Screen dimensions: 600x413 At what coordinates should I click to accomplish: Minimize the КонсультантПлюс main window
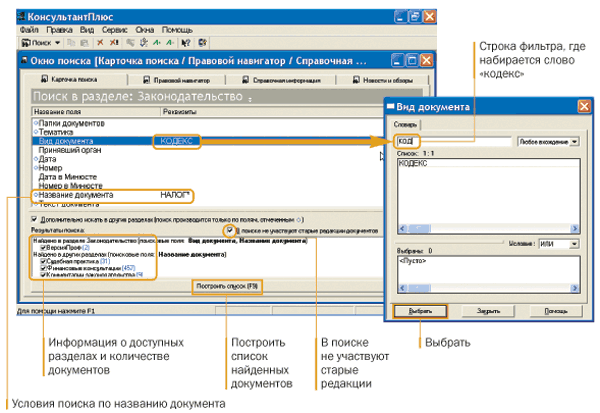pos(401,16)
